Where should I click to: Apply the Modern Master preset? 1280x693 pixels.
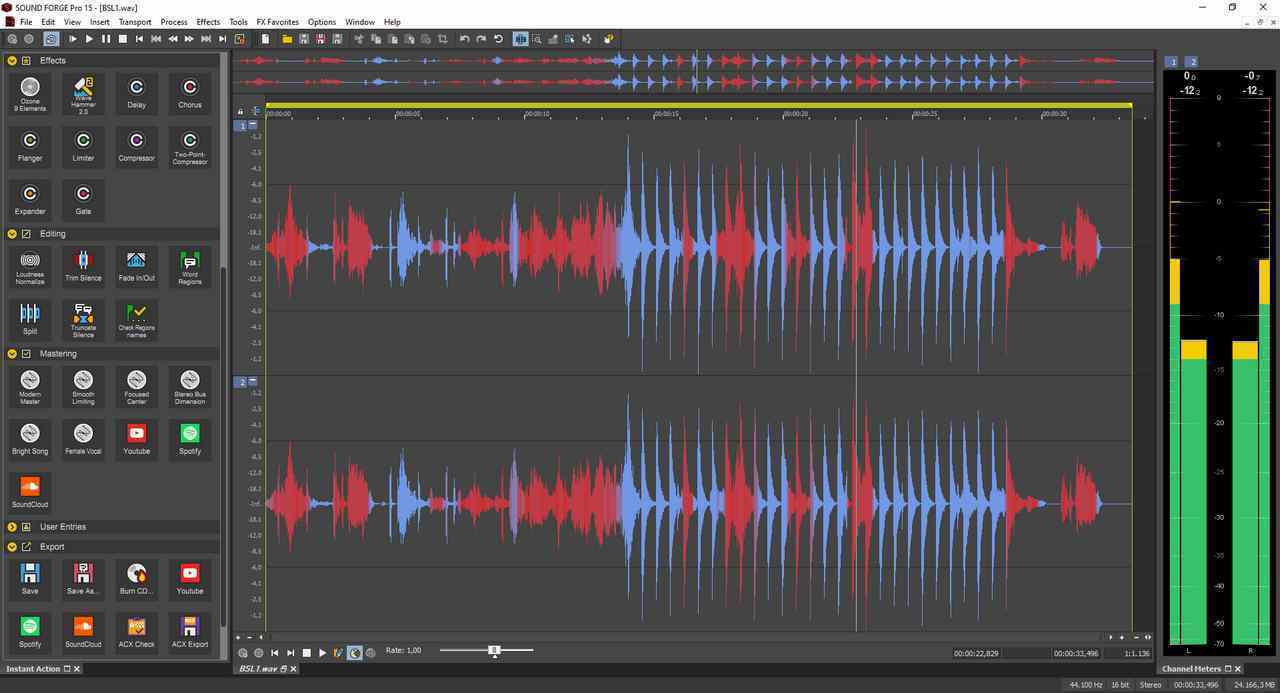30,386
